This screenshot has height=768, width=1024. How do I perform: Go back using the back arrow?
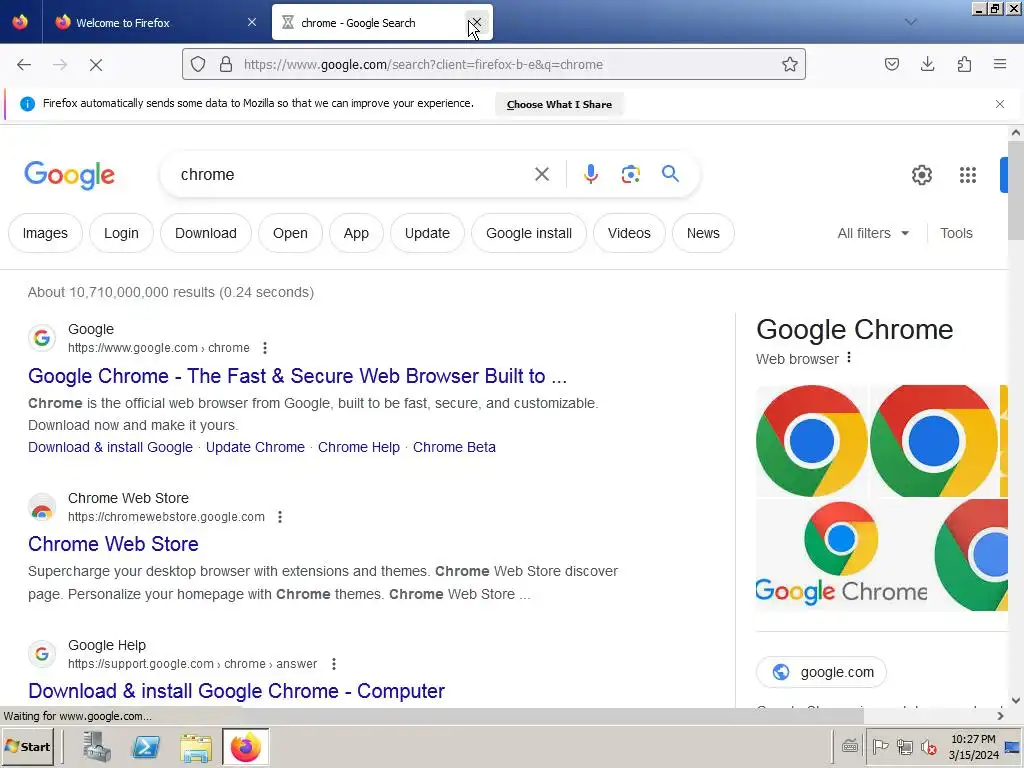(24, 65)
